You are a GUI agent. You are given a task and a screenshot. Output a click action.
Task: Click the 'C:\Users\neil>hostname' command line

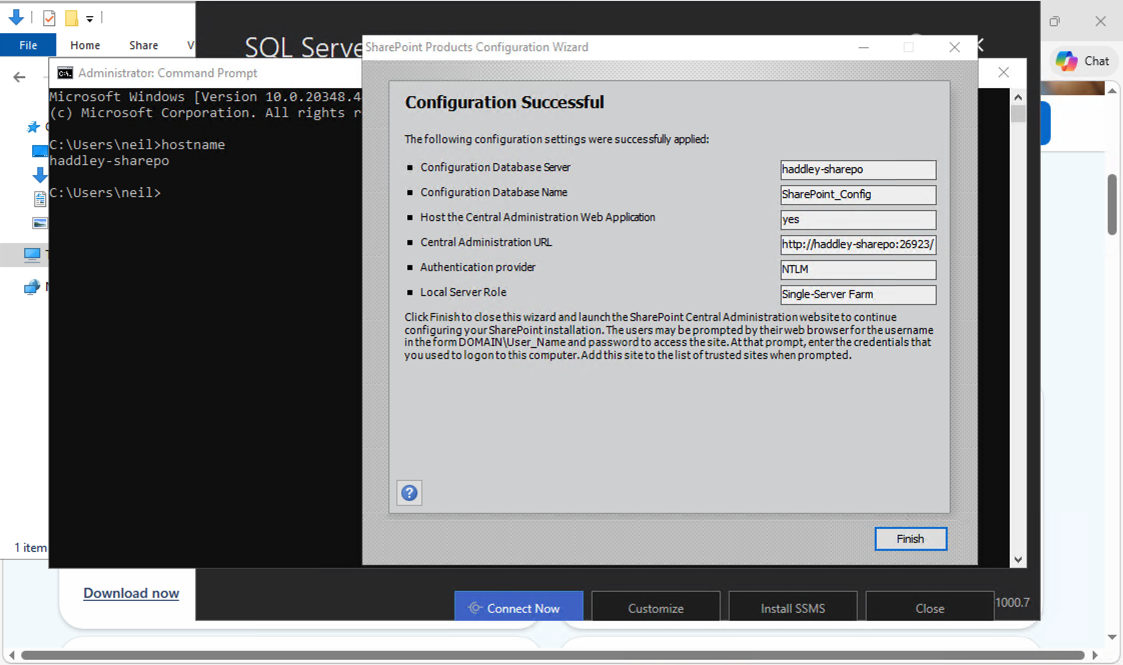[x=137, y=145]
